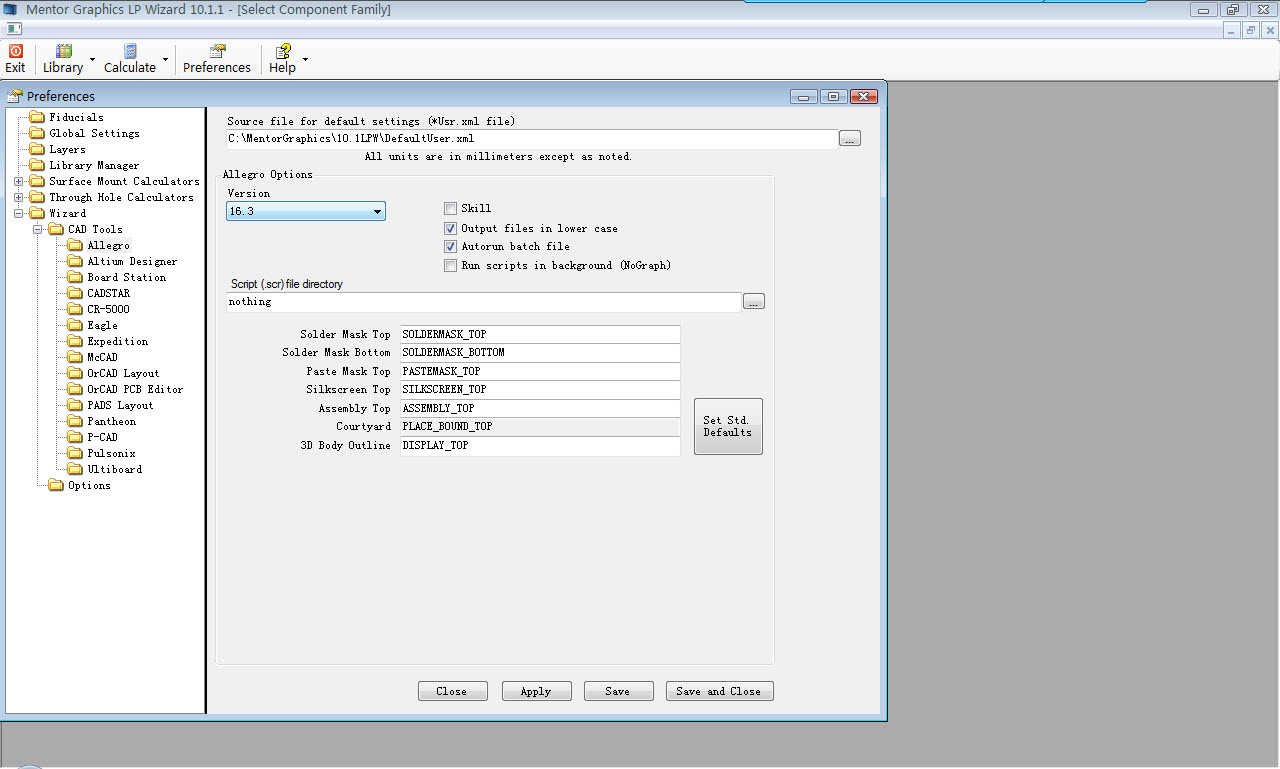Expand Surface Mount Calculators node
The height and width of the screenshot is (769, 1280).
click(19, 181)
